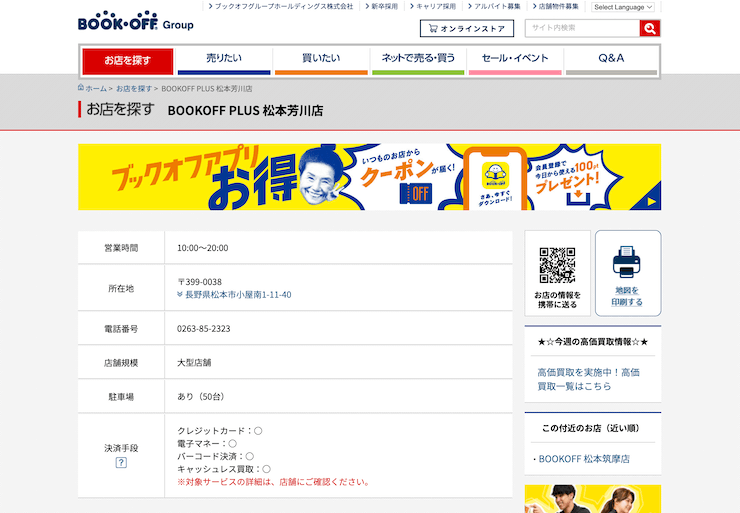The width and height of the screenshot is (740, 513).
Task: Click the arrow icon beside the address link
Action: click(x=180, y=294)
